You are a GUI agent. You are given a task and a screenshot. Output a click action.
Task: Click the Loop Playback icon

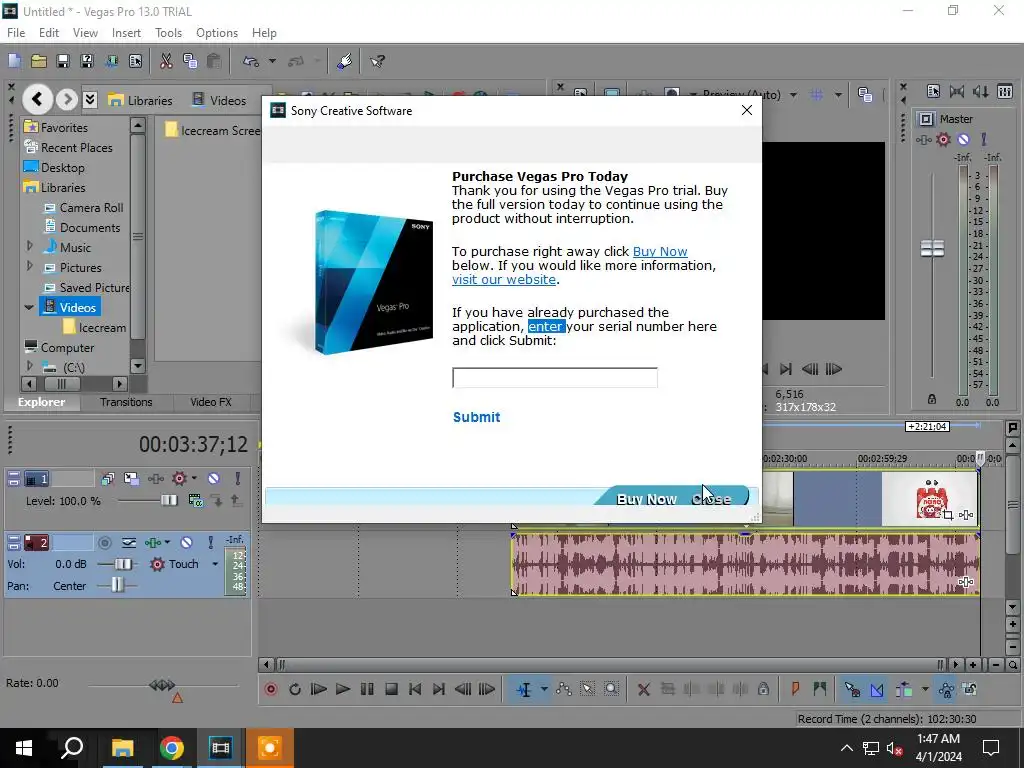coord(295,689)
